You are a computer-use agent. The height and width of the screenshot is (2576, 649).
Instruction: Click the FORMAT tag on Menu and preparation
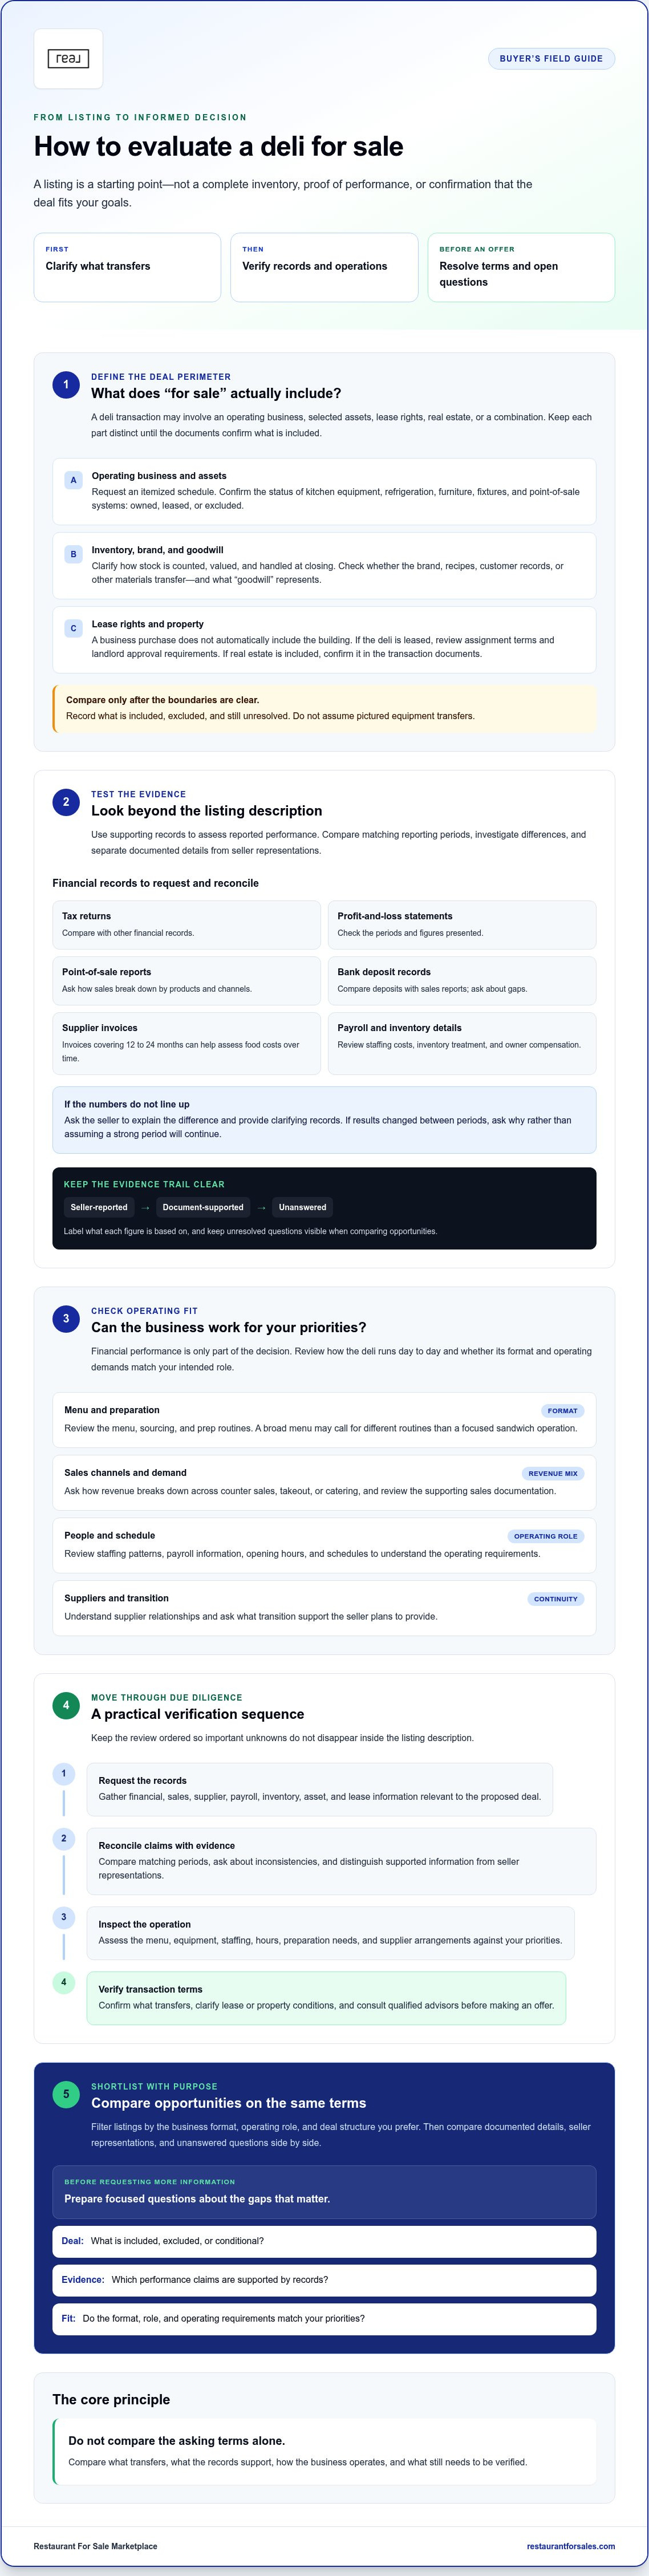coord(562,1411)
